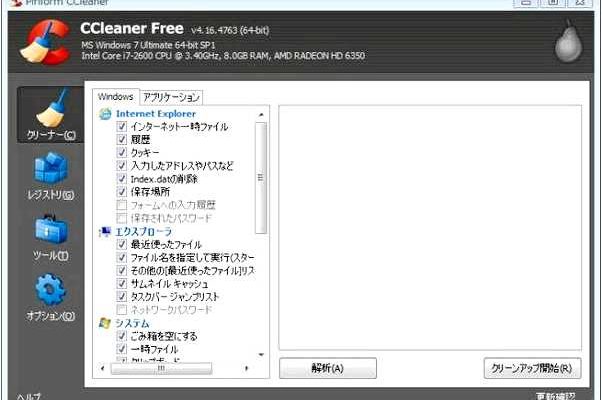Viewport: 602px width, 400px height.
Task: Click the CCleaner logo in header
Action: (45, 42)
